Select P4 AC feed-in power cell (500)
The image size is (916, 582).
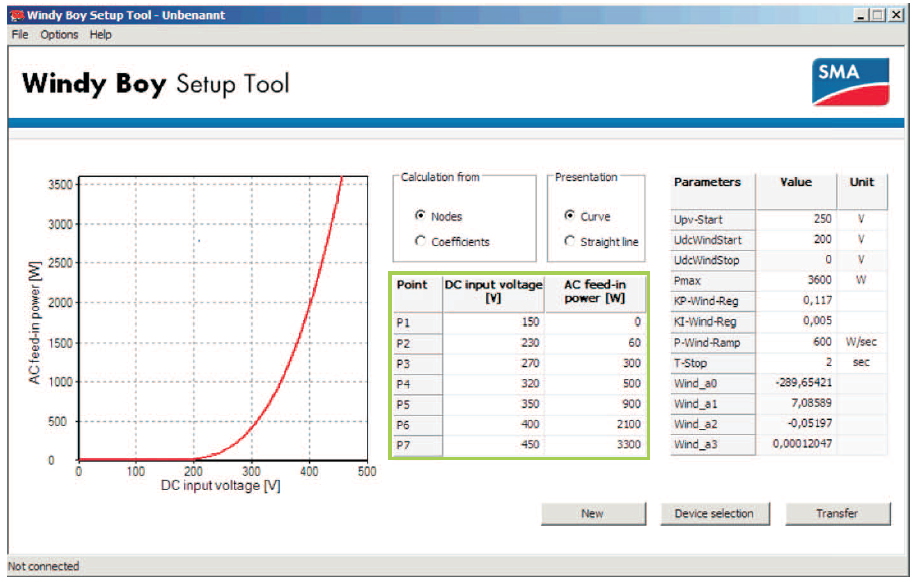(595, 384)
